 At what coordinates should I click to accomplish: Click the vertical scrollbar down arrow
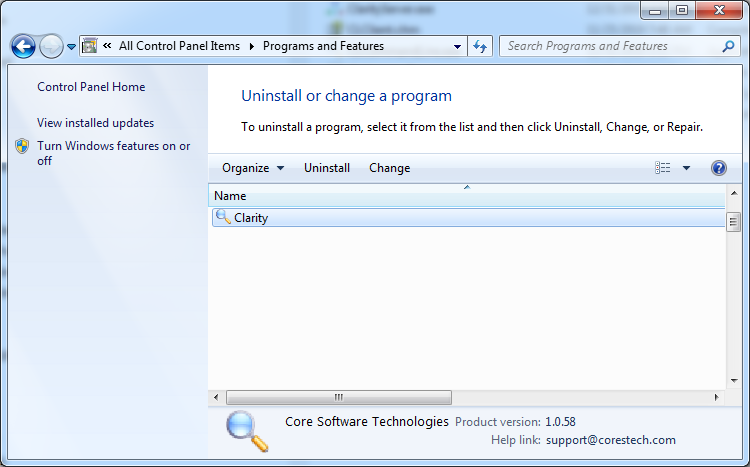click(x=734, y=381)
